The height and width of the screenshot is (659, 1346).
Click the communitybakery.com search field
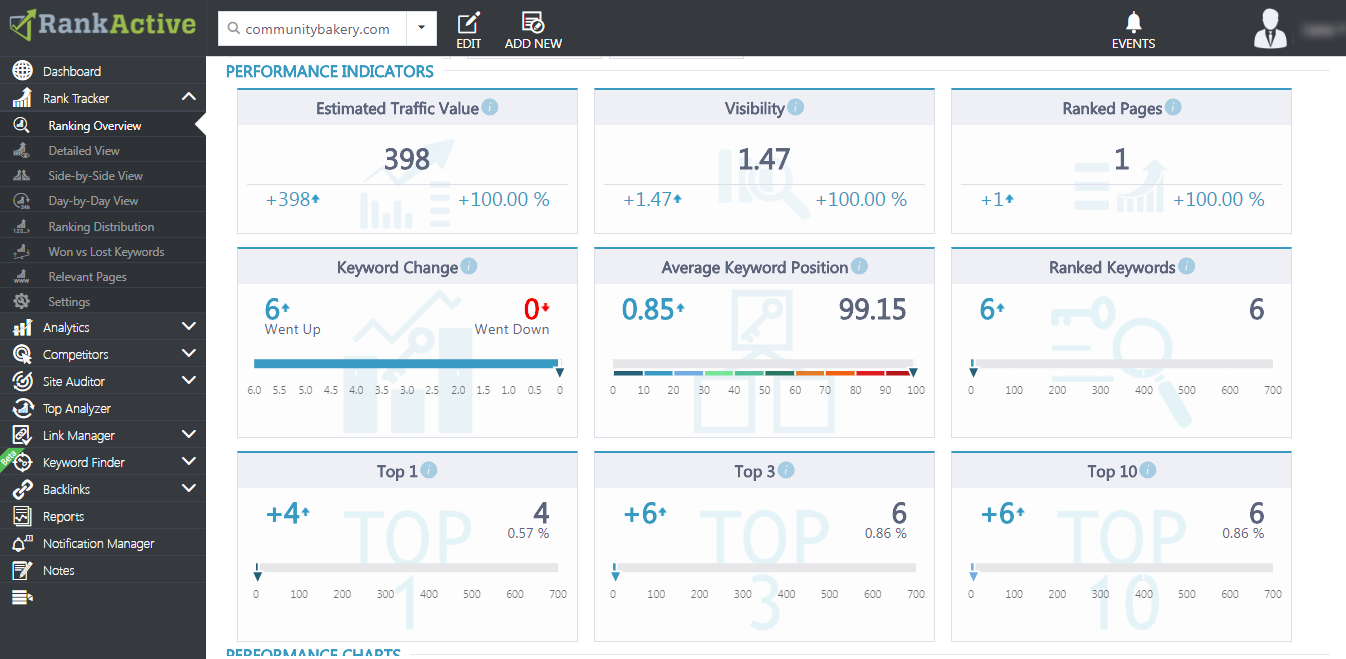point(313,28)
